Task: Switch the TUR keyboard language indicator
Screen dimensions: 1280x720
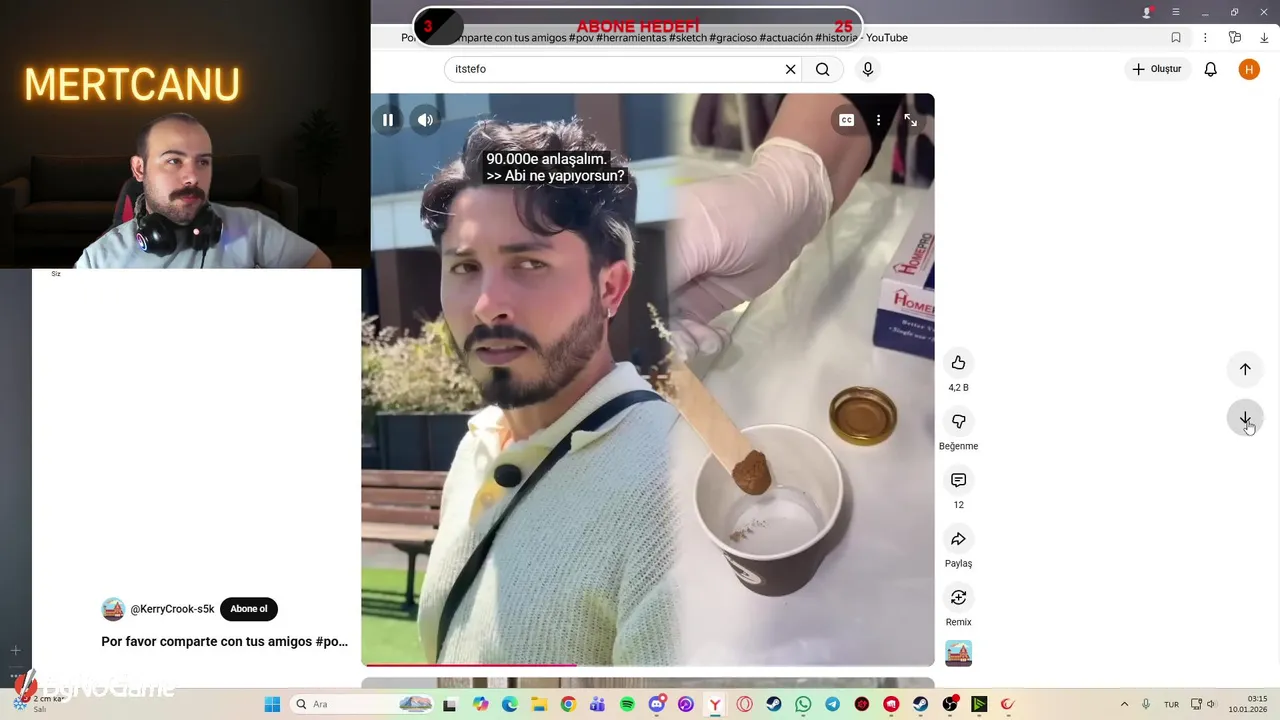Action: tap(1171, 704)
